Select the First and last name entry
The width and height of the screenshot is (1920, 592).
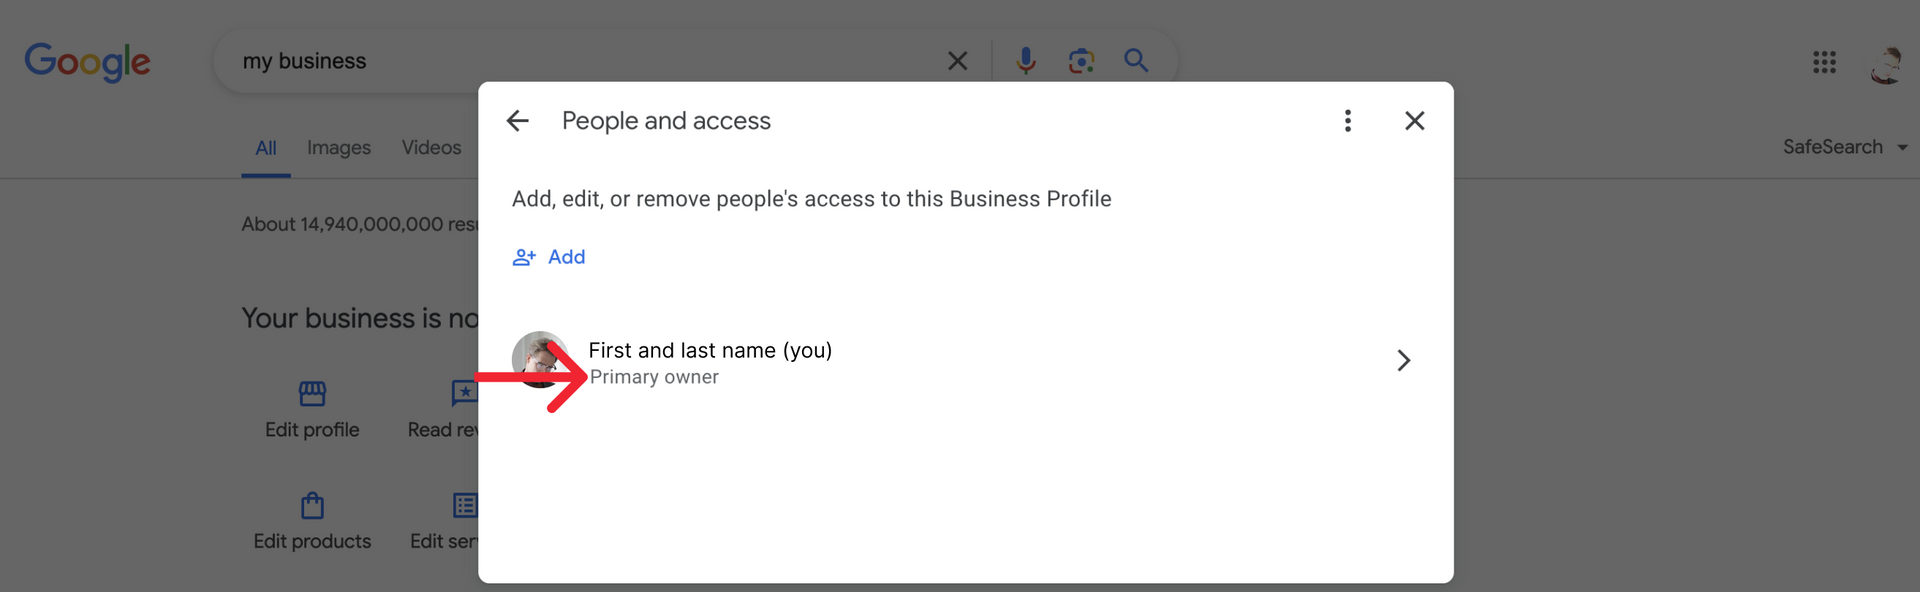pyautogui.click(x=965, y=361)
